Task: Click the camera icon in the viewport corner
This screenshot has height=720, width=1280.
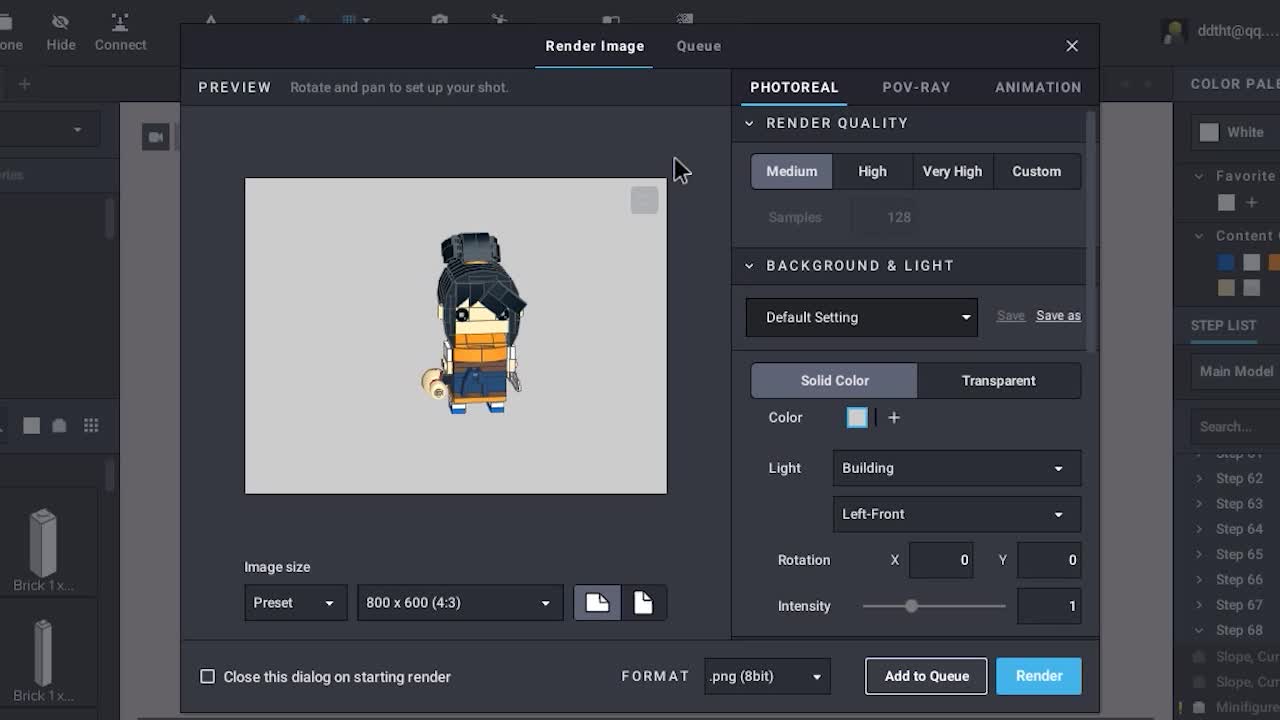Action: click(155, 137)
